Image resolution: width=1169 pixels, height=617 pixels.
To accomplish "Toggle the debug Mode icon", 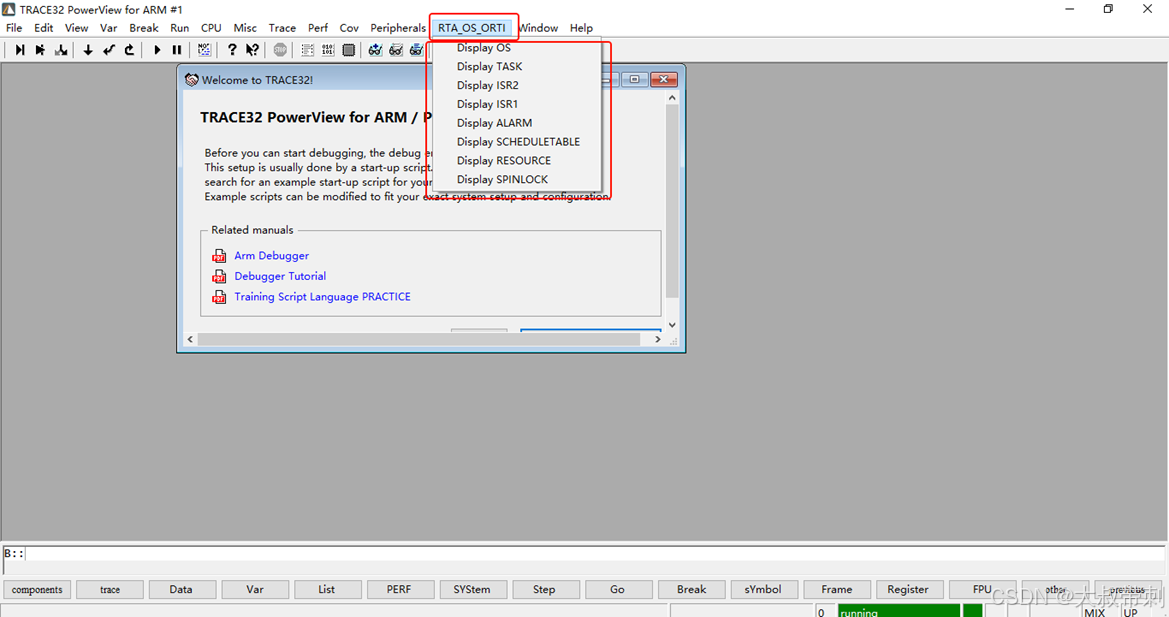I will click(204, 50).
